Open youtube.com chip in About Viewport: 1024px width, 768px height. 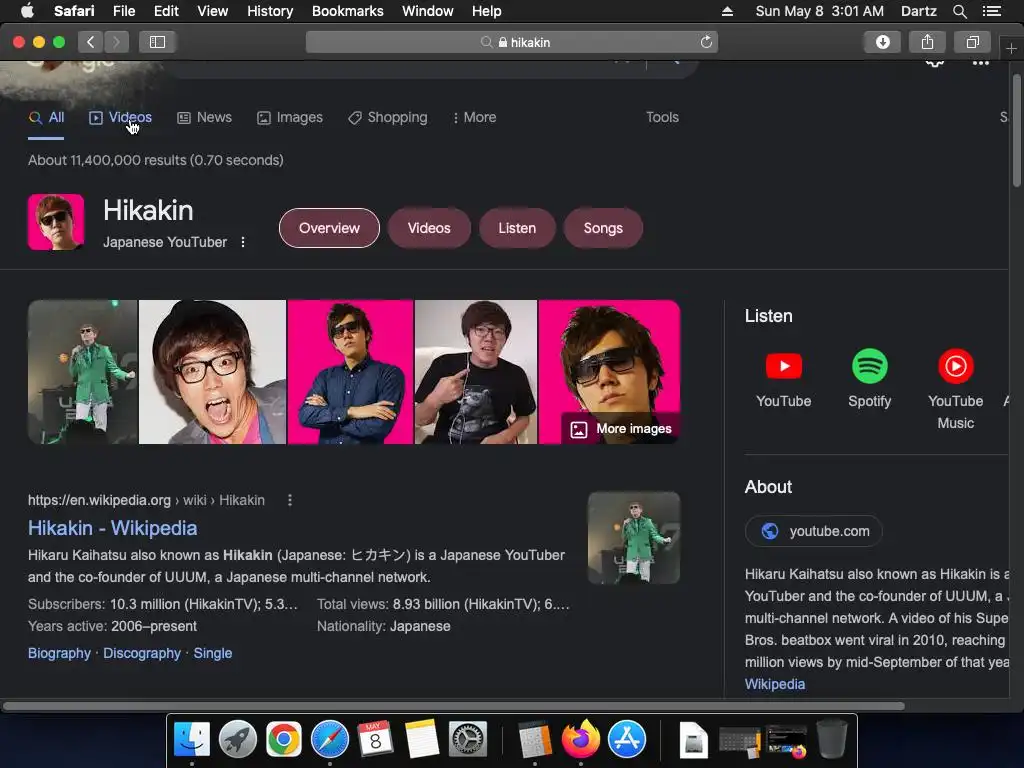coord(814,531)
